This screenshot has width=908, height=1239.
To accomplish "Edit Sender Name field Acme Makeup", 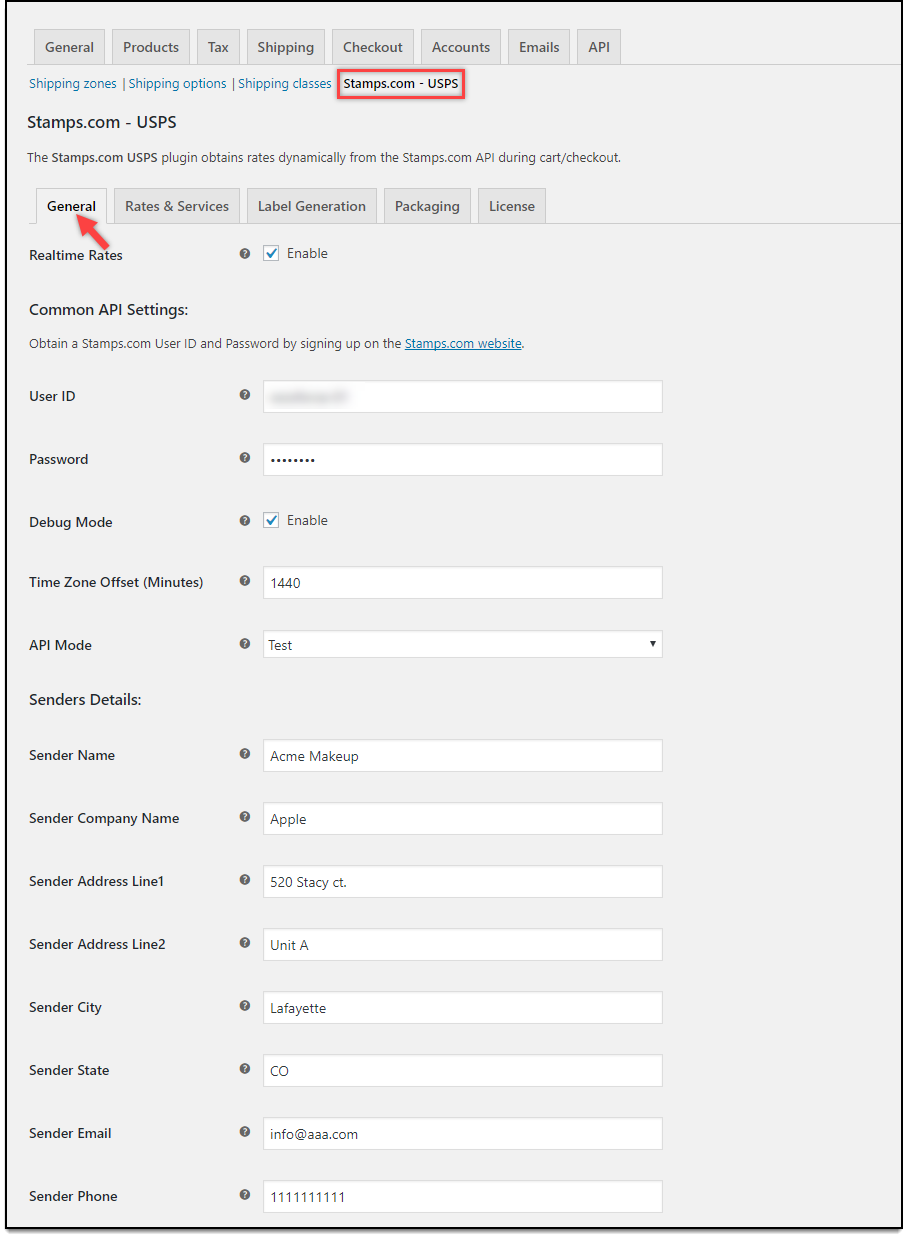I will [463, 755].
